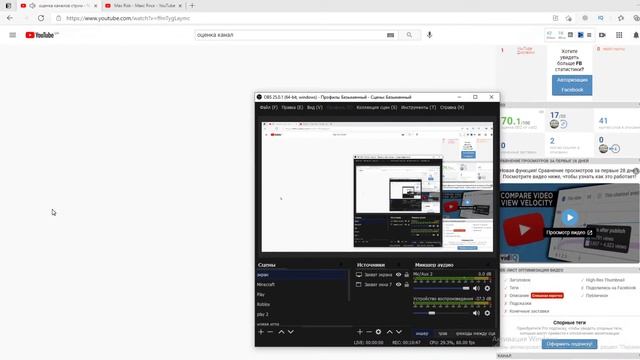This screenshot has height=360, width=640.
Task: Click the Facebook authorization button
Action: click(572, 85)
